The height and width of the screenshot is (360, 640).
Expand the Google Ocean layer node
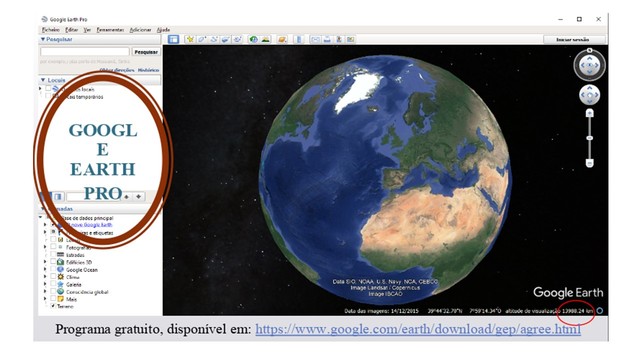45,269
